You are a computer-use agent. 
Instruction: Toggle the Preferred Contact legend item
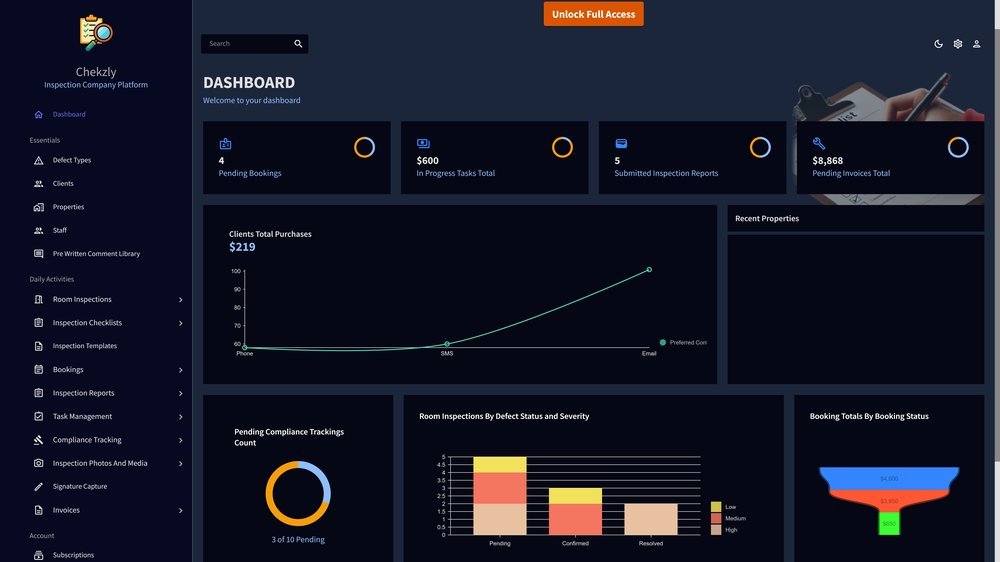pos(682,343)
